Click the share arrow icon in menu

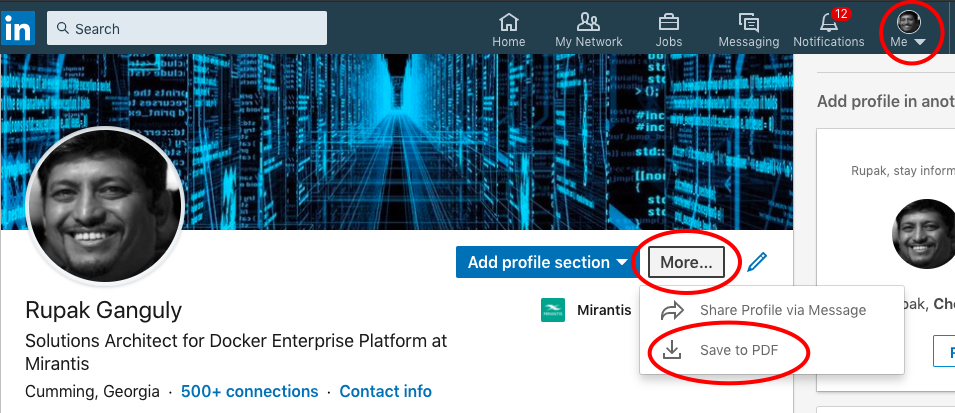(x=672, y=310)
